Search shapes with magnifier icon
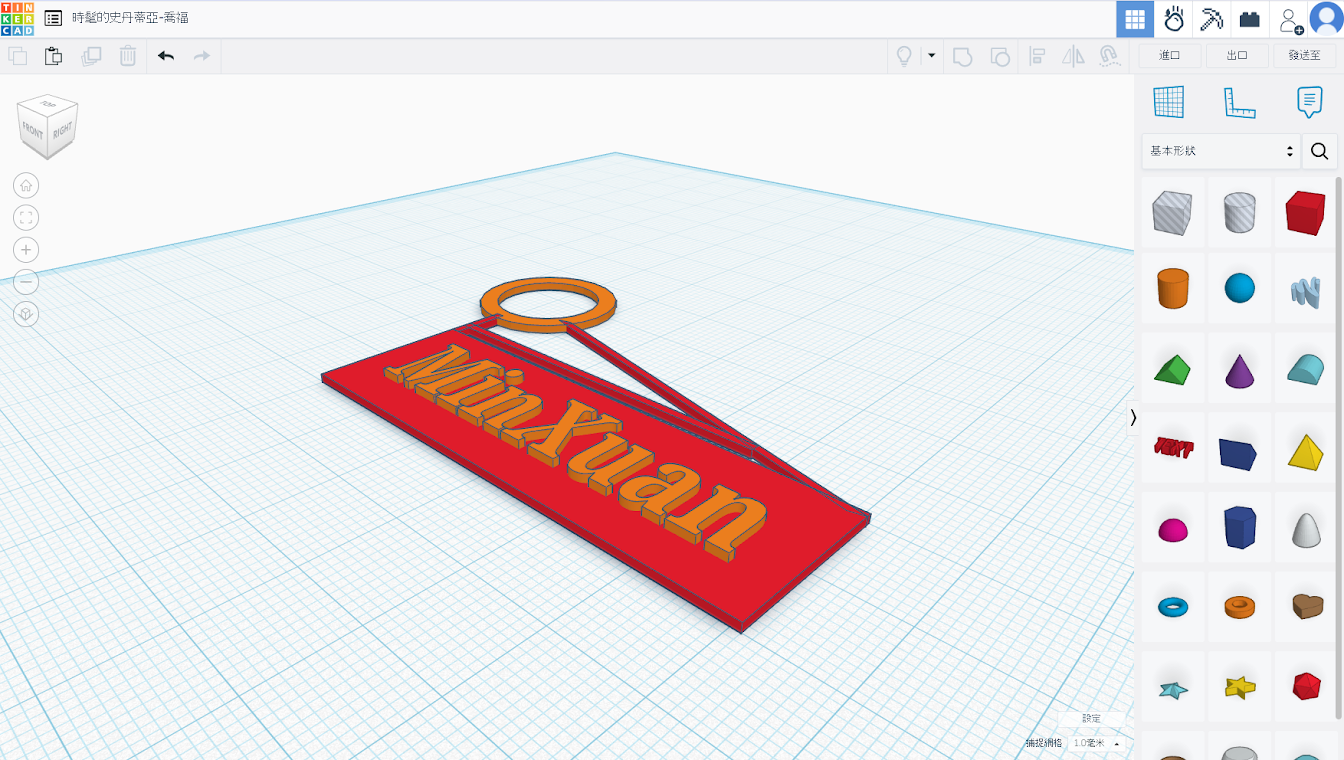1344x760 pixels. click(1319, 151)
